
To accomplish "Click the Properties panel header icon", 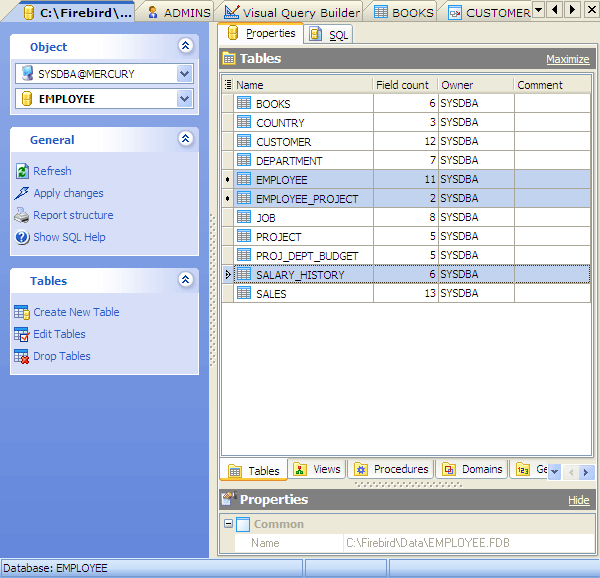I will pyautogui.click(x=229, y=499).
